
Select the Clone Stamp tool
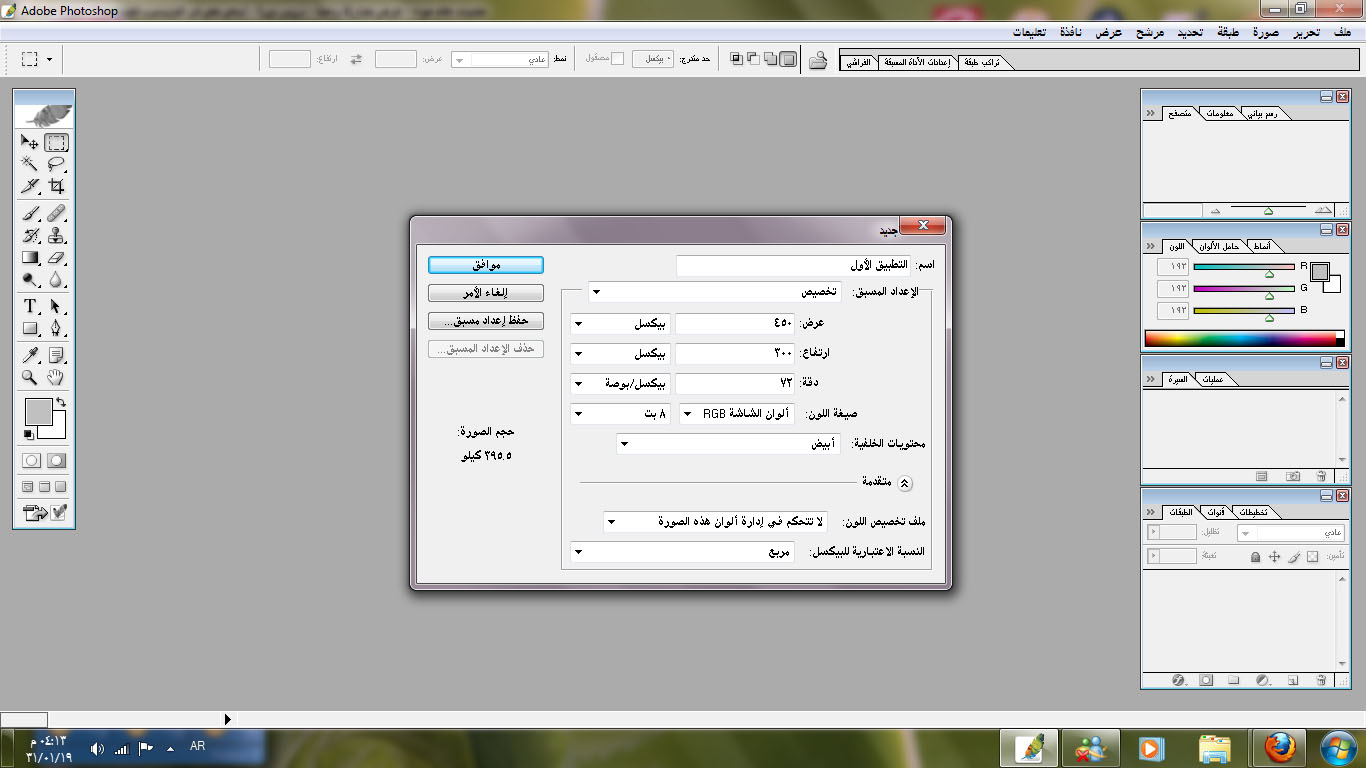[x=57, y=236]
